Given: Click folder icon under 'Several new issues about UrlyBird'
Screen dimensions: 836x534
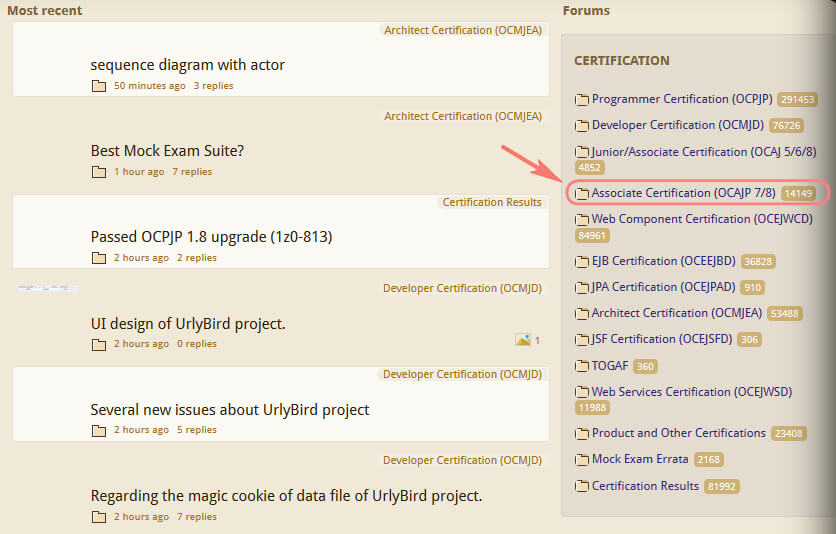Looking at the screenshot, I should [99, 430].
